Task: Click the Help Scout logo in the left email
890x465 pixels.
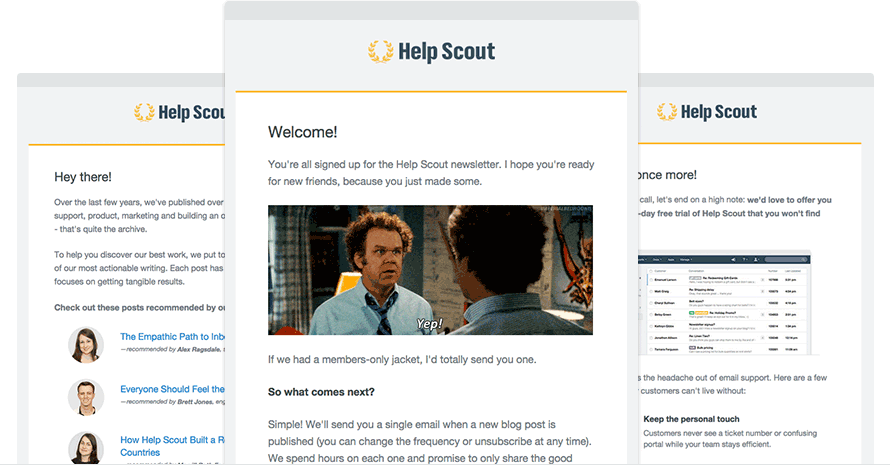Action: click(179, 112)
